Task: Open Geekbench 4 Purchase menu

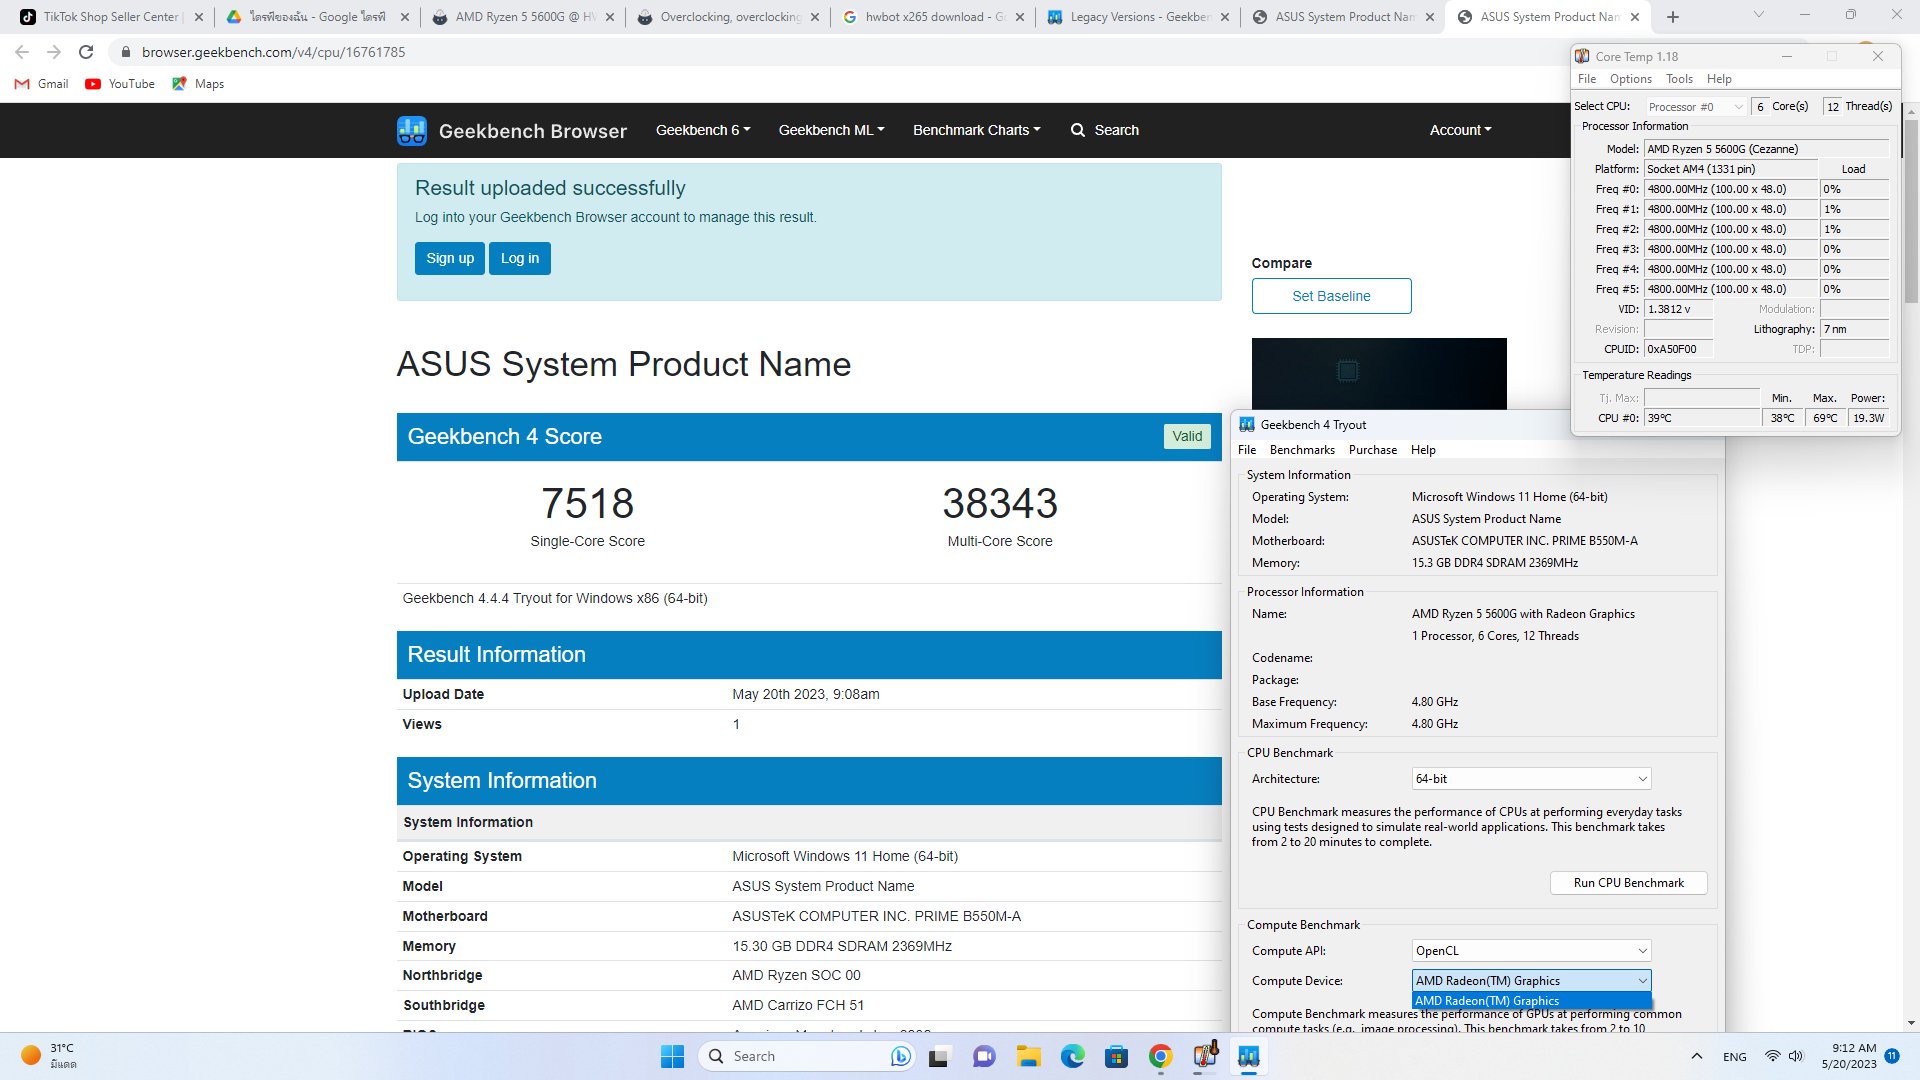Action: (1373, 450)
